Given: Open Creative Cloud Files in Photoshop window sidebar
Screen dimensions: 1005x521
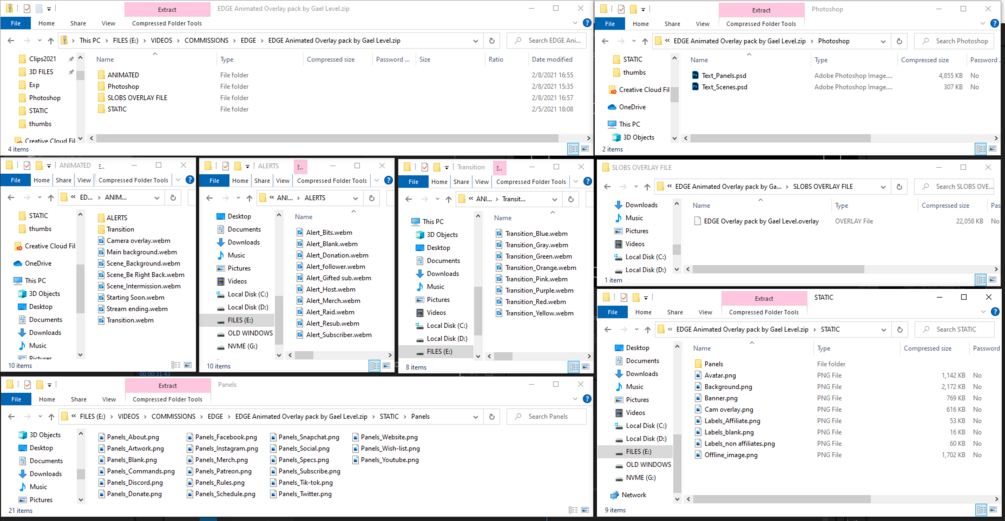Looking at the screenshot, I should pyautogui.click(x=643, y=90).
